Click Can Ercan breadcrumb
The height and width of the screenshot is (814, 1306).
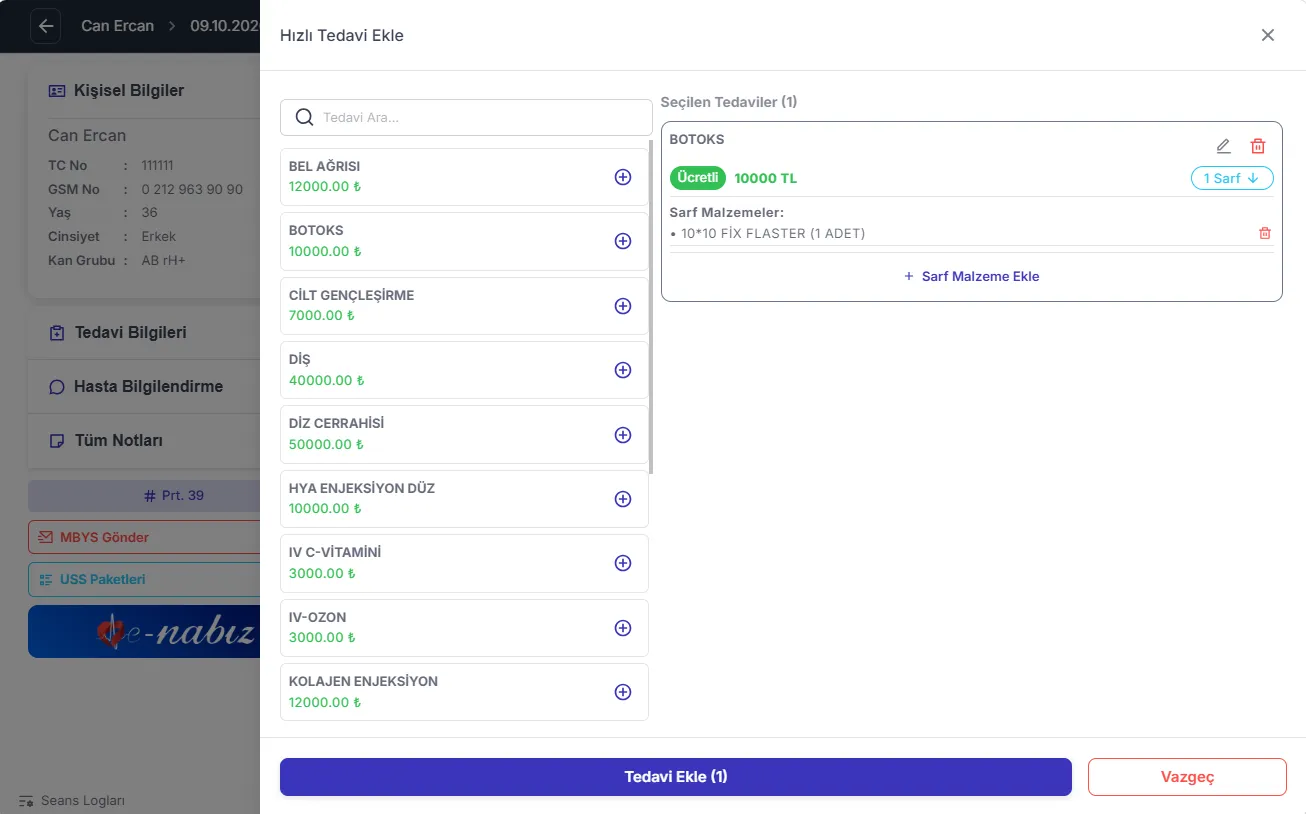pyautogui.click(x=117, y=26)
